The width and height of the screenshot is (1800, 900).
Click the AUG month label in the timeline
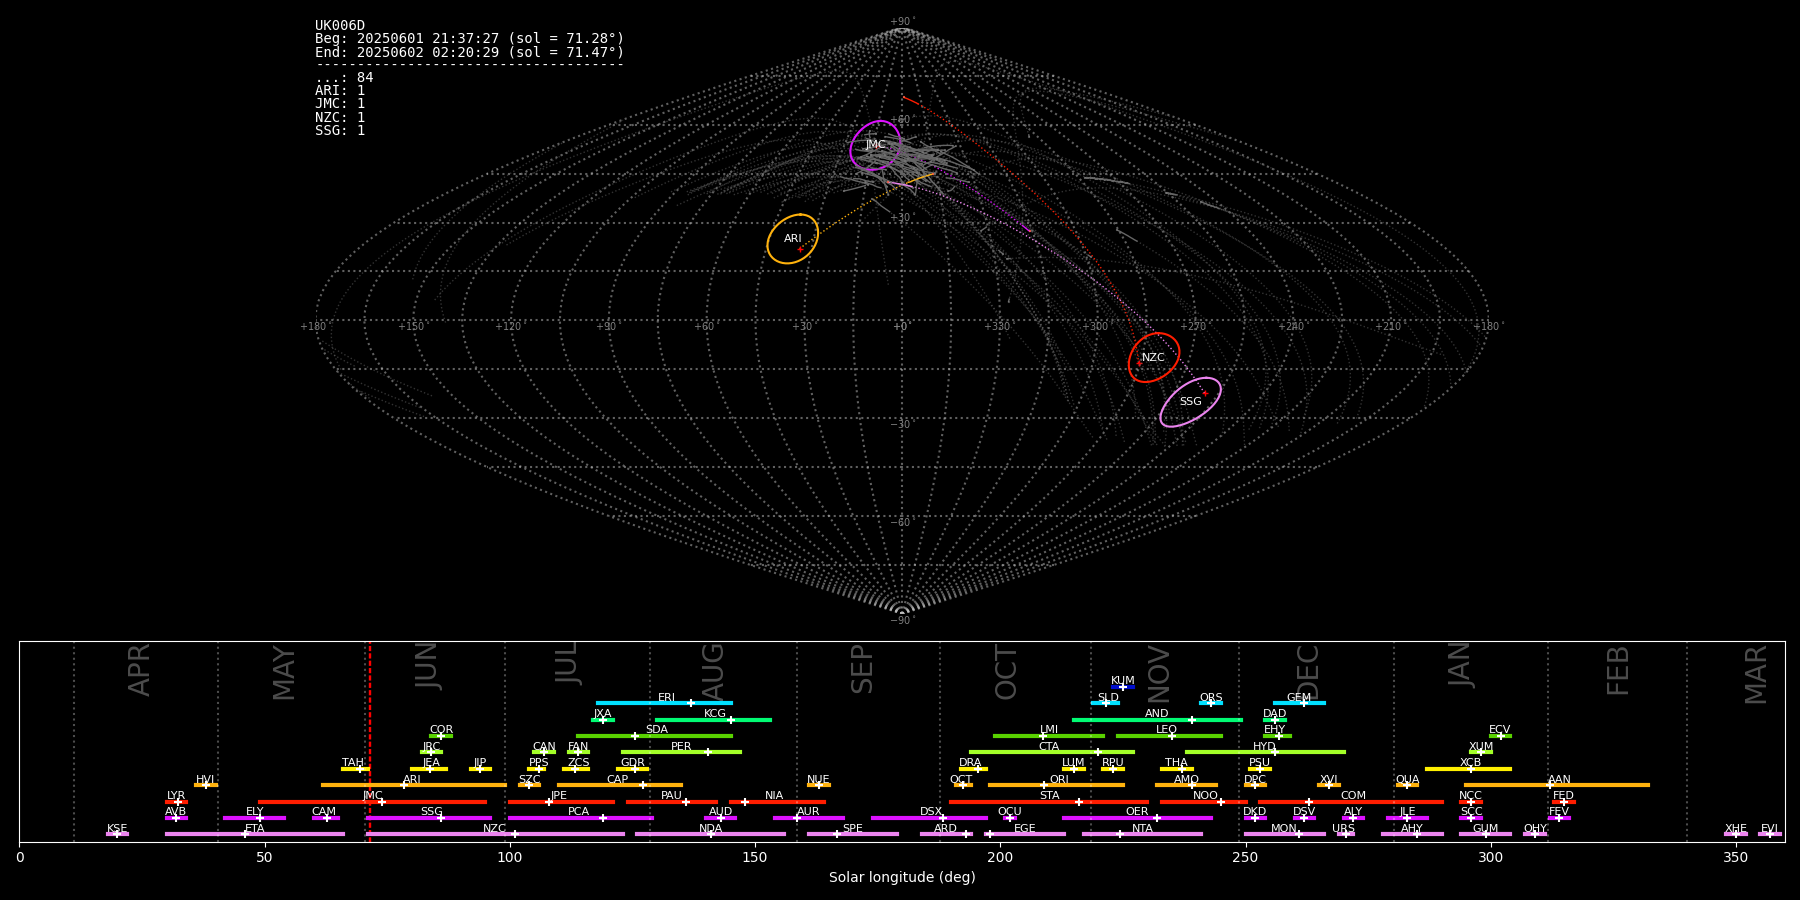pos(713,672)
